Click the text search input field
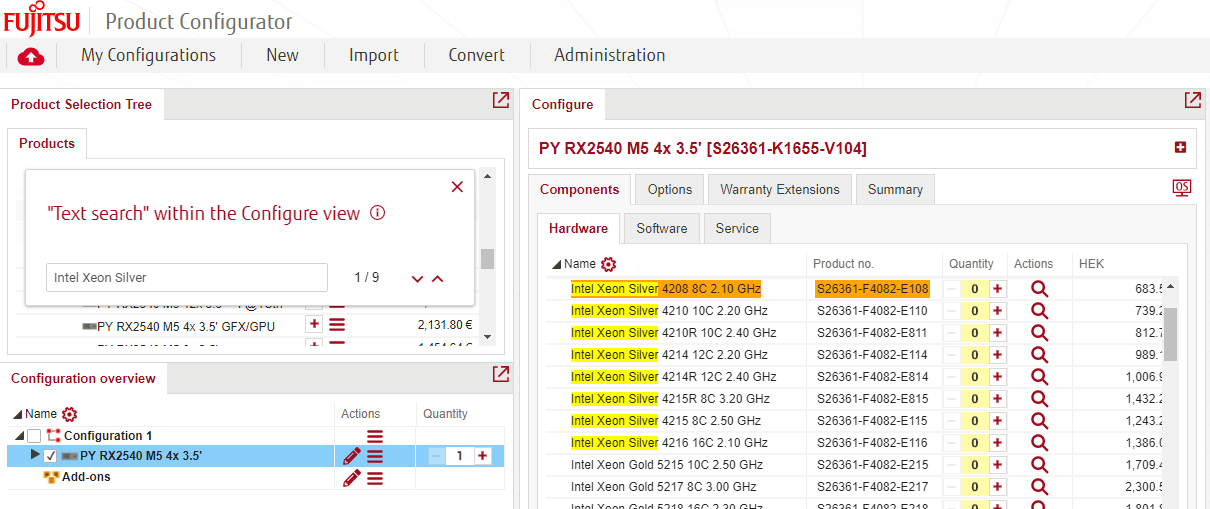1210x509 pixels. [187, 277]
